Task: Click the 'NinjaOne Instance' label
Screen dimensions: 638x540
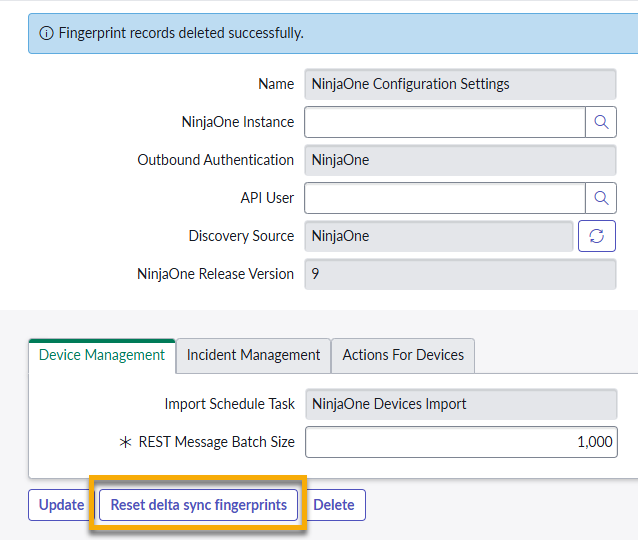Action: pyautogui.click(x=238, y=122)
